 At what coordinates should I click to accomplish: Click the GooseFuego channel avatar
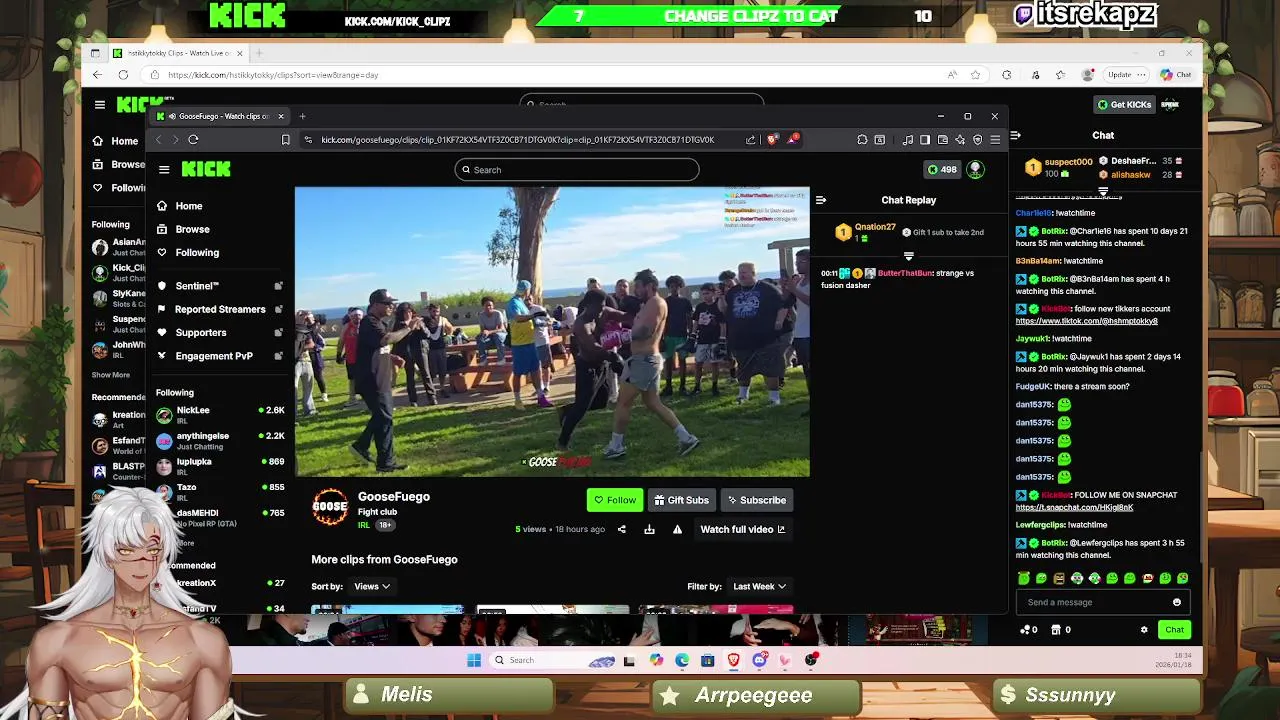pos(330,507)
